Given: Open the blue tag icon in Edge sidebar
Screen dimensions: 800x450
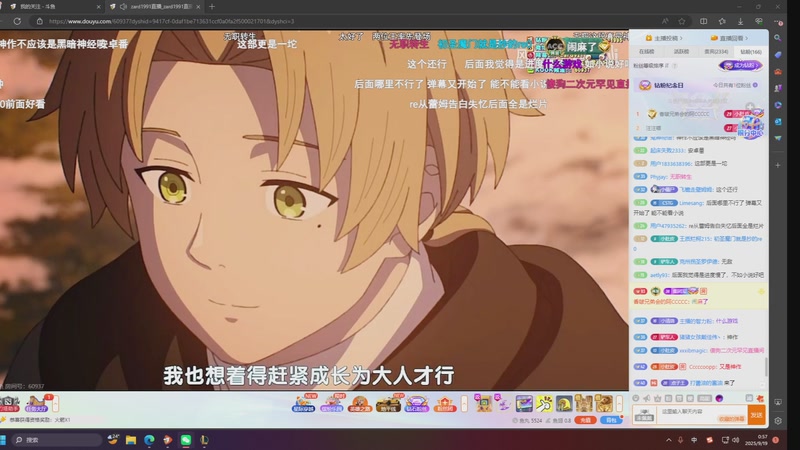Looking at the screenshot, I should 778,55.
